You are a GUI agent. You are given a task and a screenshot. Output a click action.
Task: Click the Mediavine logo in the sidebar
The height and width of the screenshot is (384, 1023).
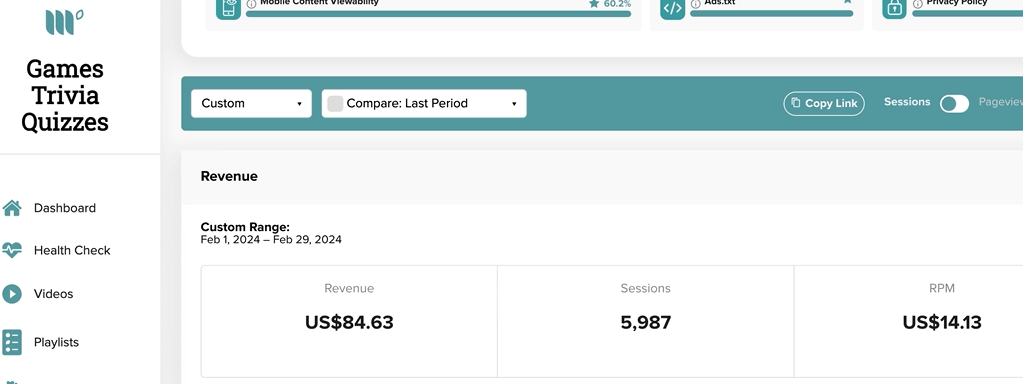coord(64,22)
